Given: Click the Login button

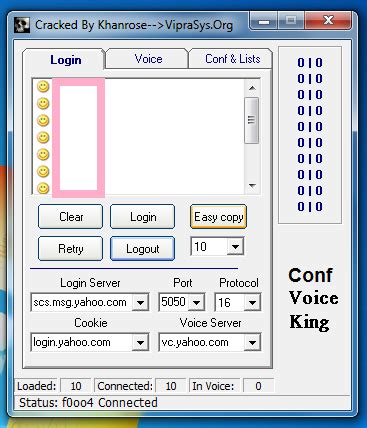Looking at the screenshot, I should (x=143, y=217).
